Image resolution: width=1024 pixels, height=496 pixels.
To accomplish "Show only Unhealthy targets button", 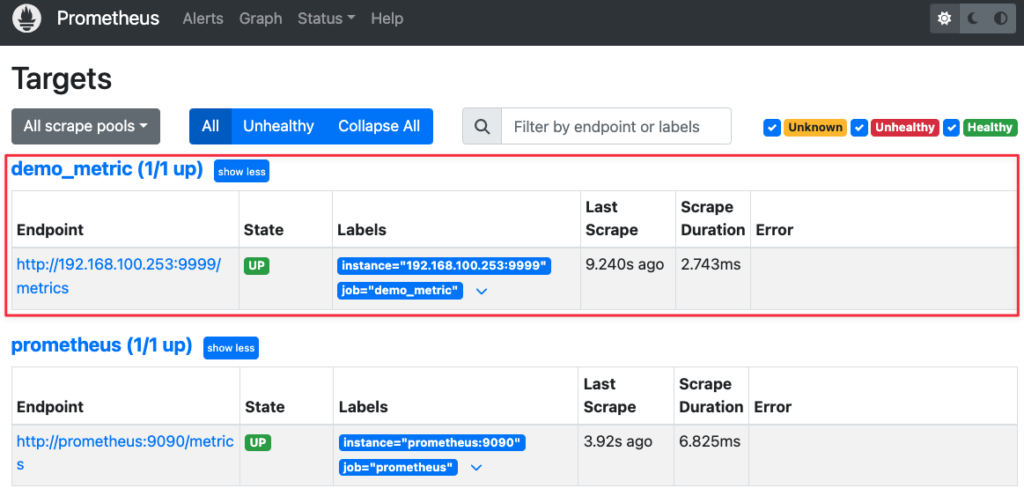I will point(278,127).
